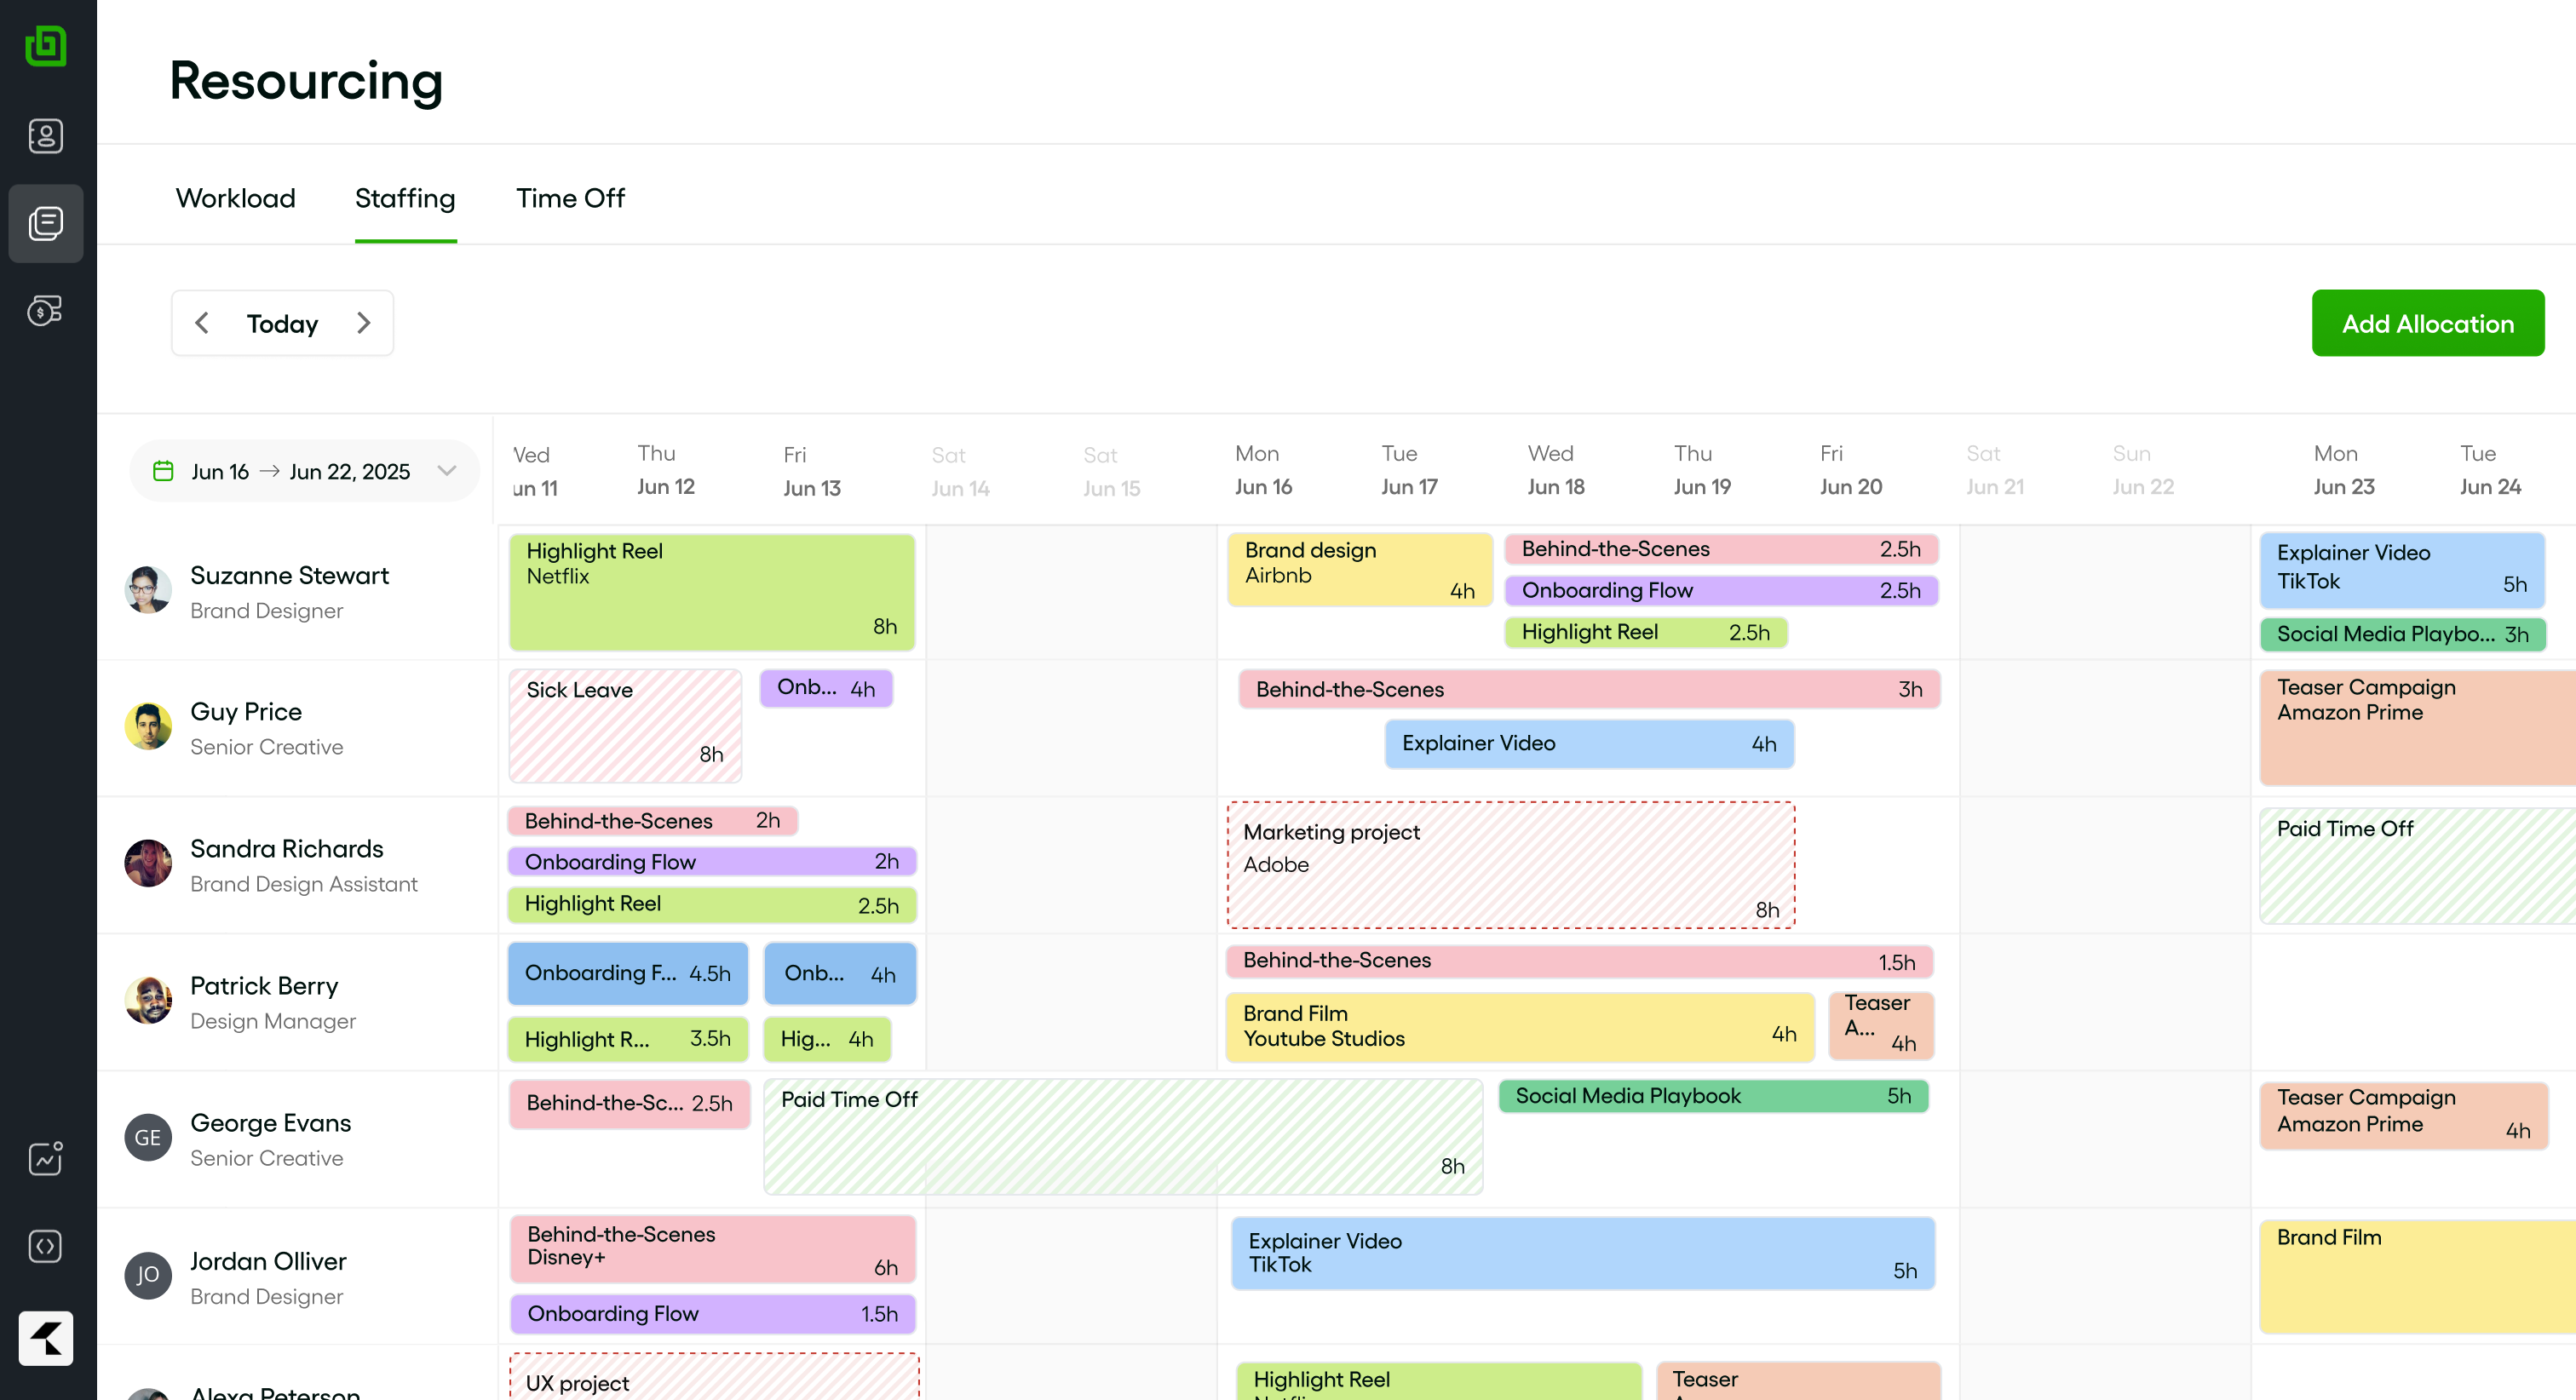Open the resourcing list sidebar icon
Image resolution: width=2576 pixels, height=1400 pixels.
click(46, 223)
